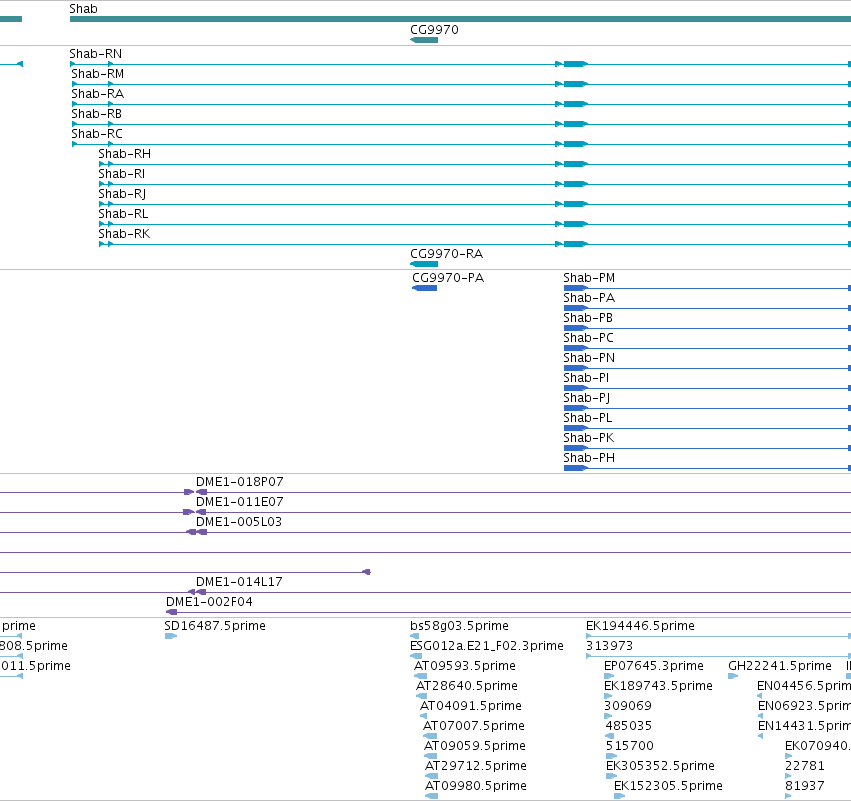This screenshot has height=801, width=851.
Task: Click the AT09593.5prime EST label
Action: pos(465,666)
